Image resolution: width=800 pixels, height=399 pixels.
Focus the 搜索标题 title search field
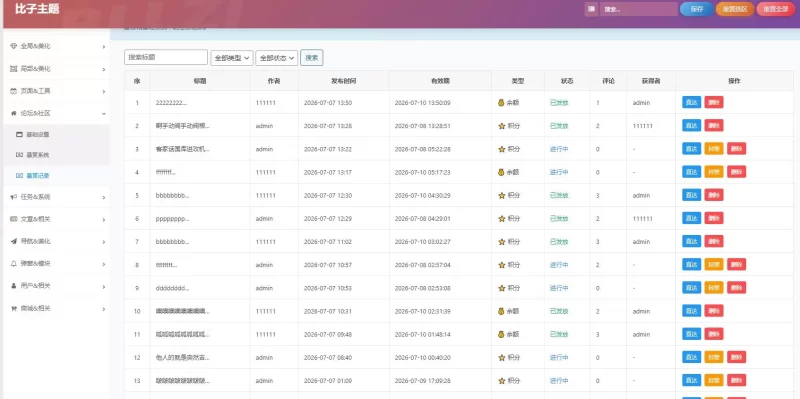pyautogui.click(x=166, y=57)
